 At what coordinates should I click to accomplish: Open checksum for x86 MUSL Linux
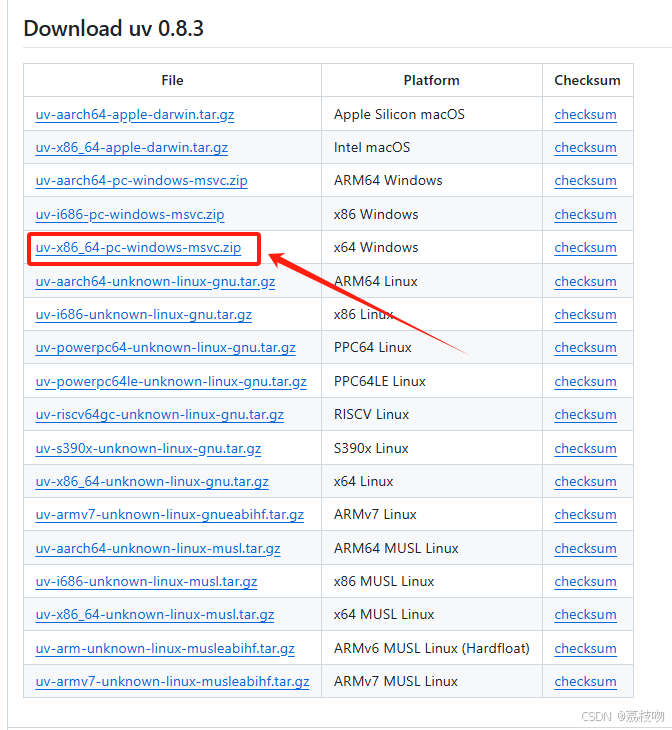[x=585, y=582]
